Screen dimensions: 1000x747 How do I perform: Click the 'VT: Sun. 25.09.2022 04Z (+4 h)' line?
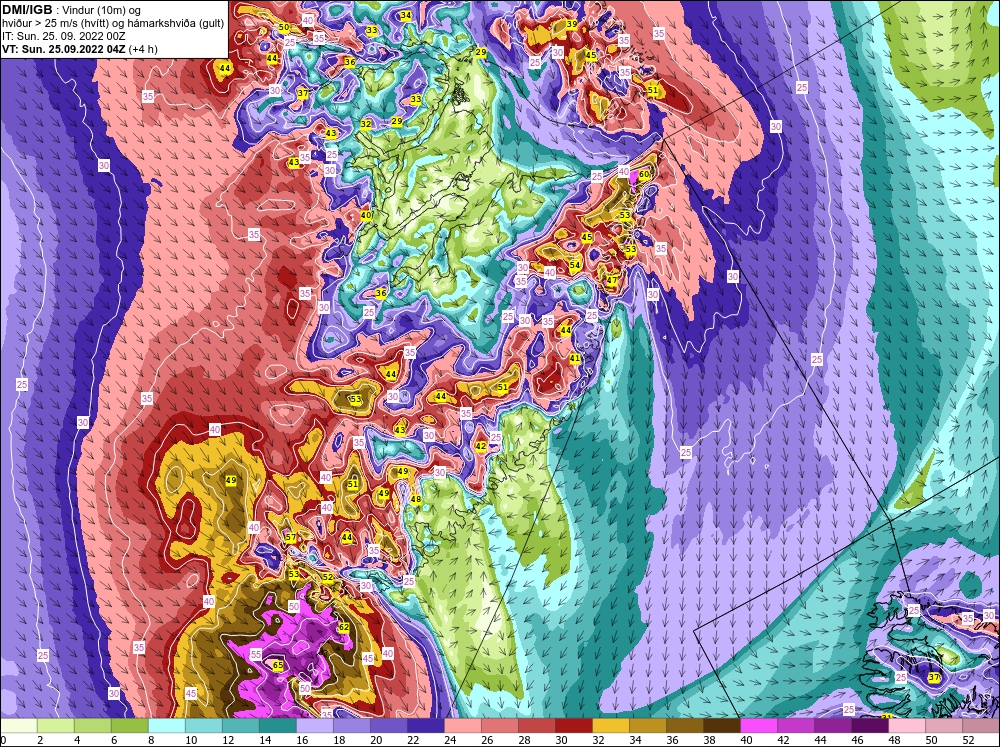(80, 49)
